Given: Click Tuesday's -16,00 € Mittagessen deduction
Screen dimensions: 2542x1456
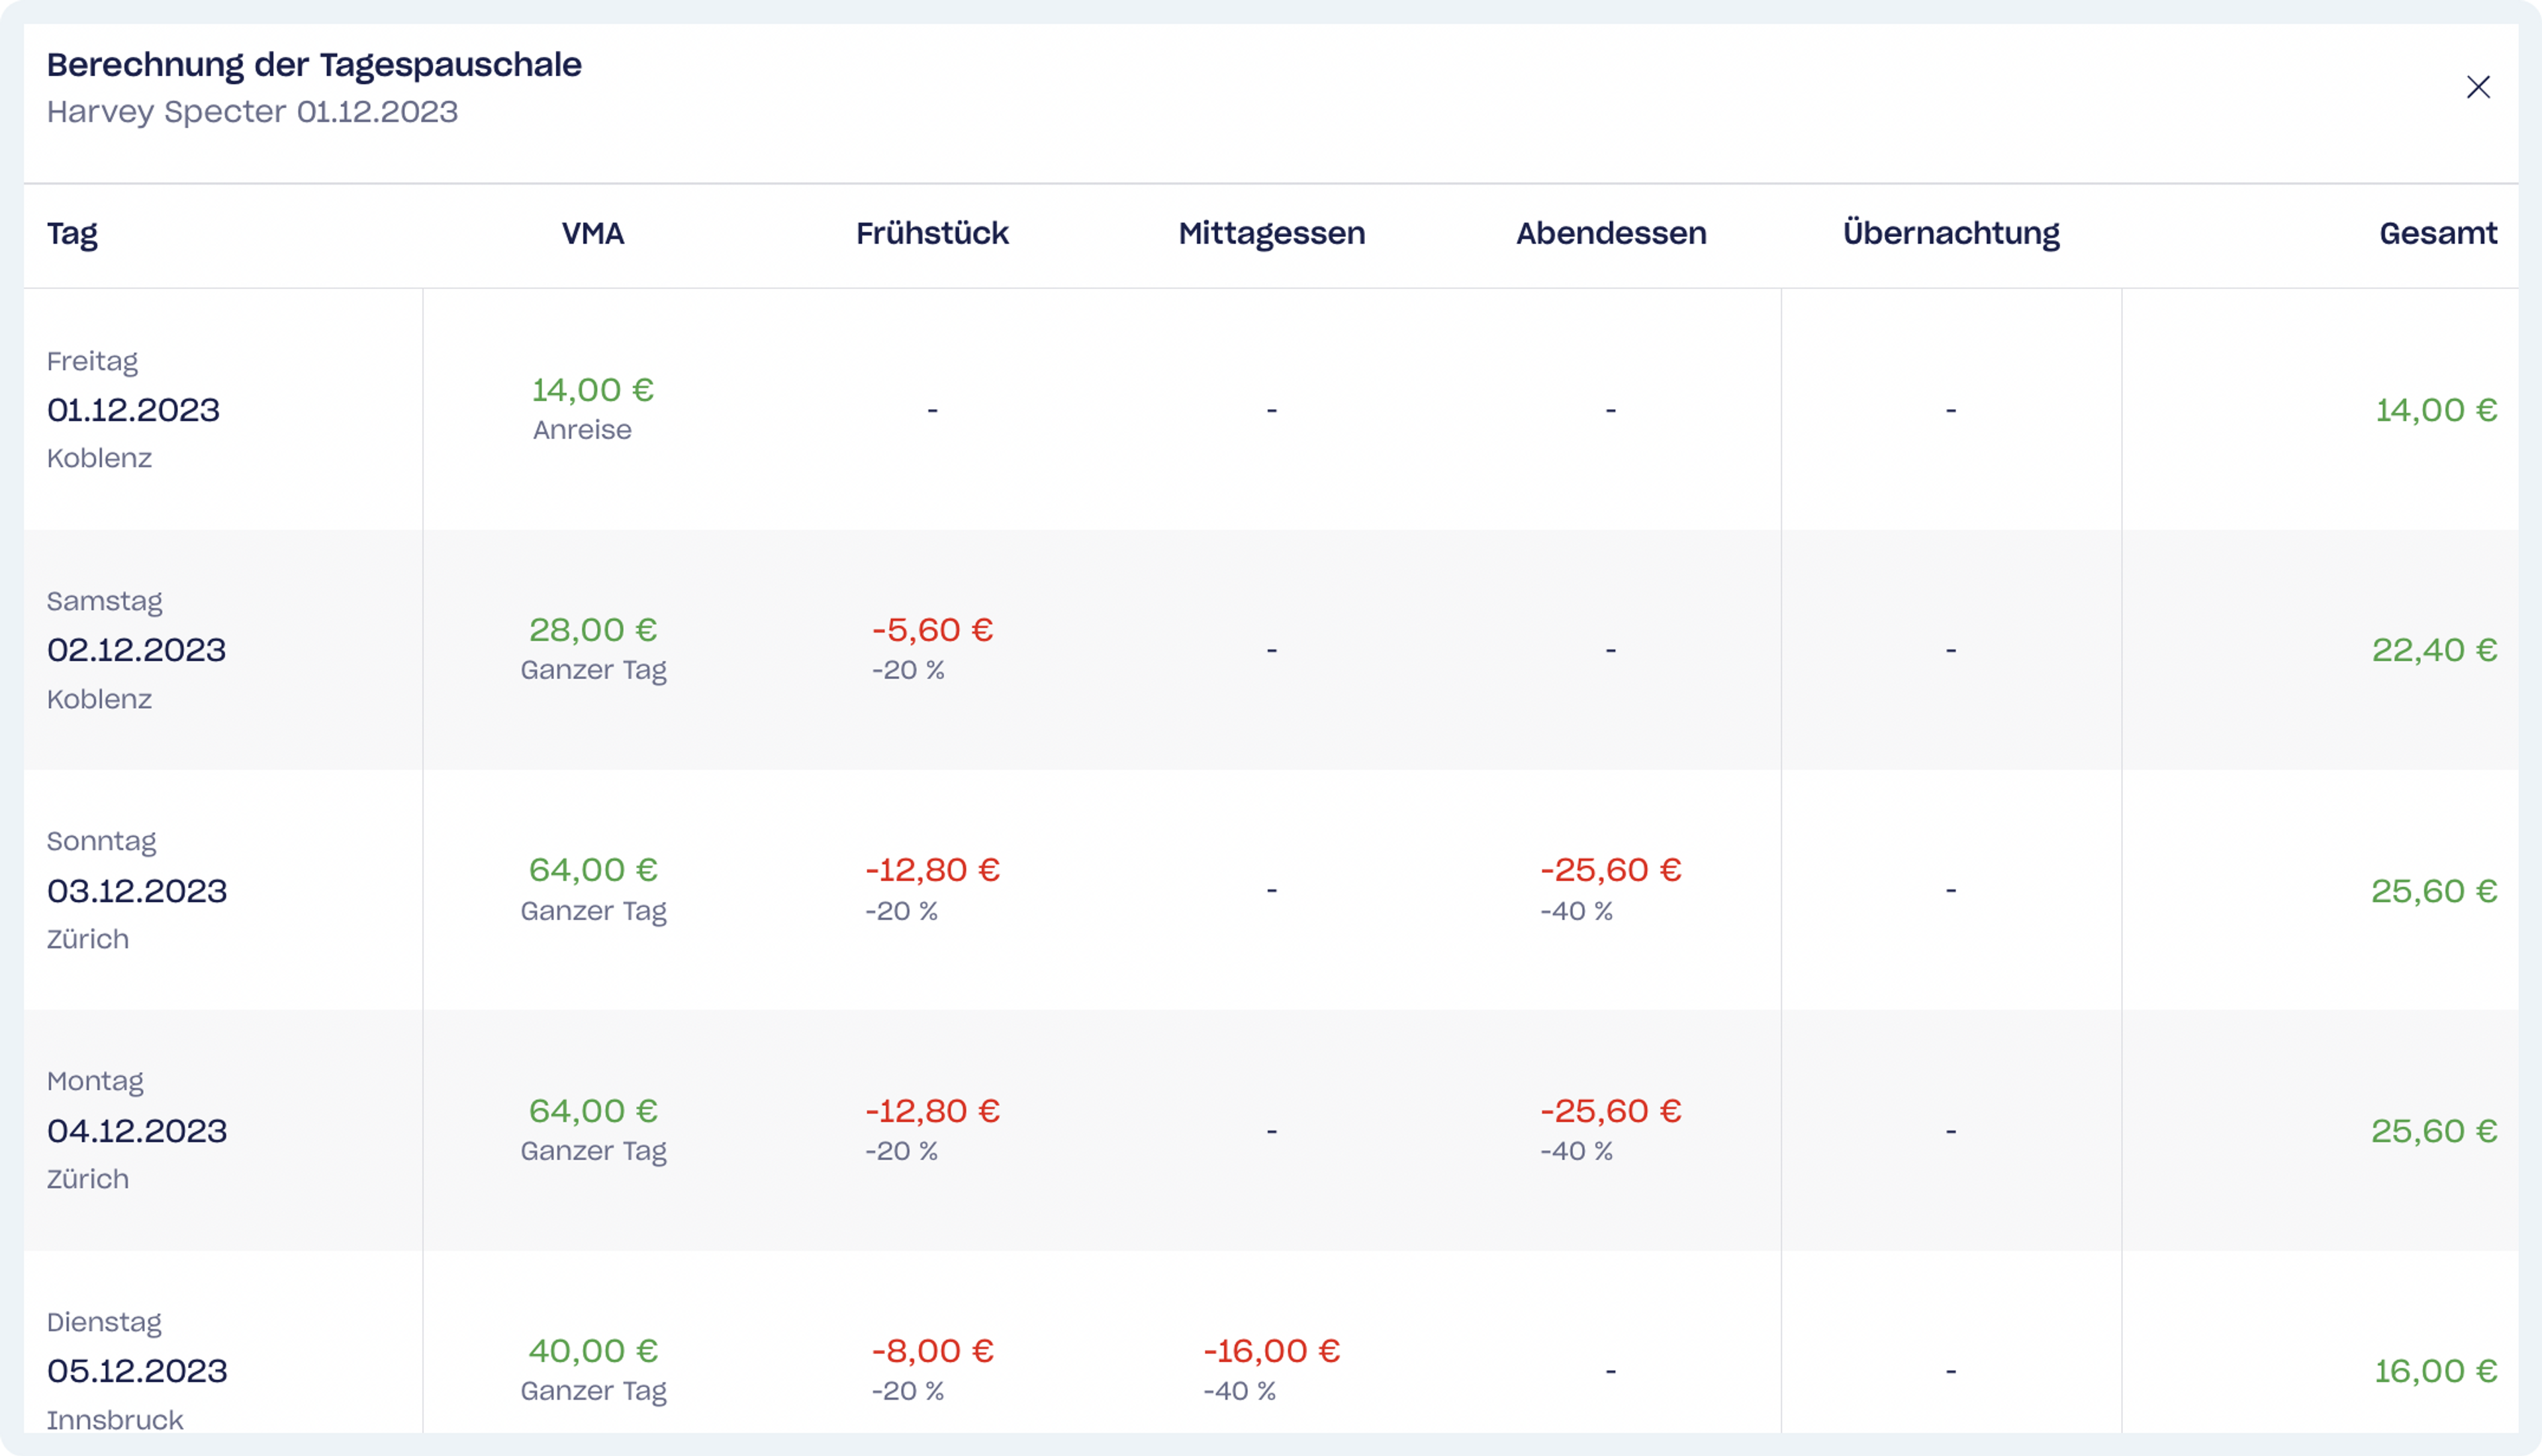Looking at the screenshot, I should pos(1271,1351).
